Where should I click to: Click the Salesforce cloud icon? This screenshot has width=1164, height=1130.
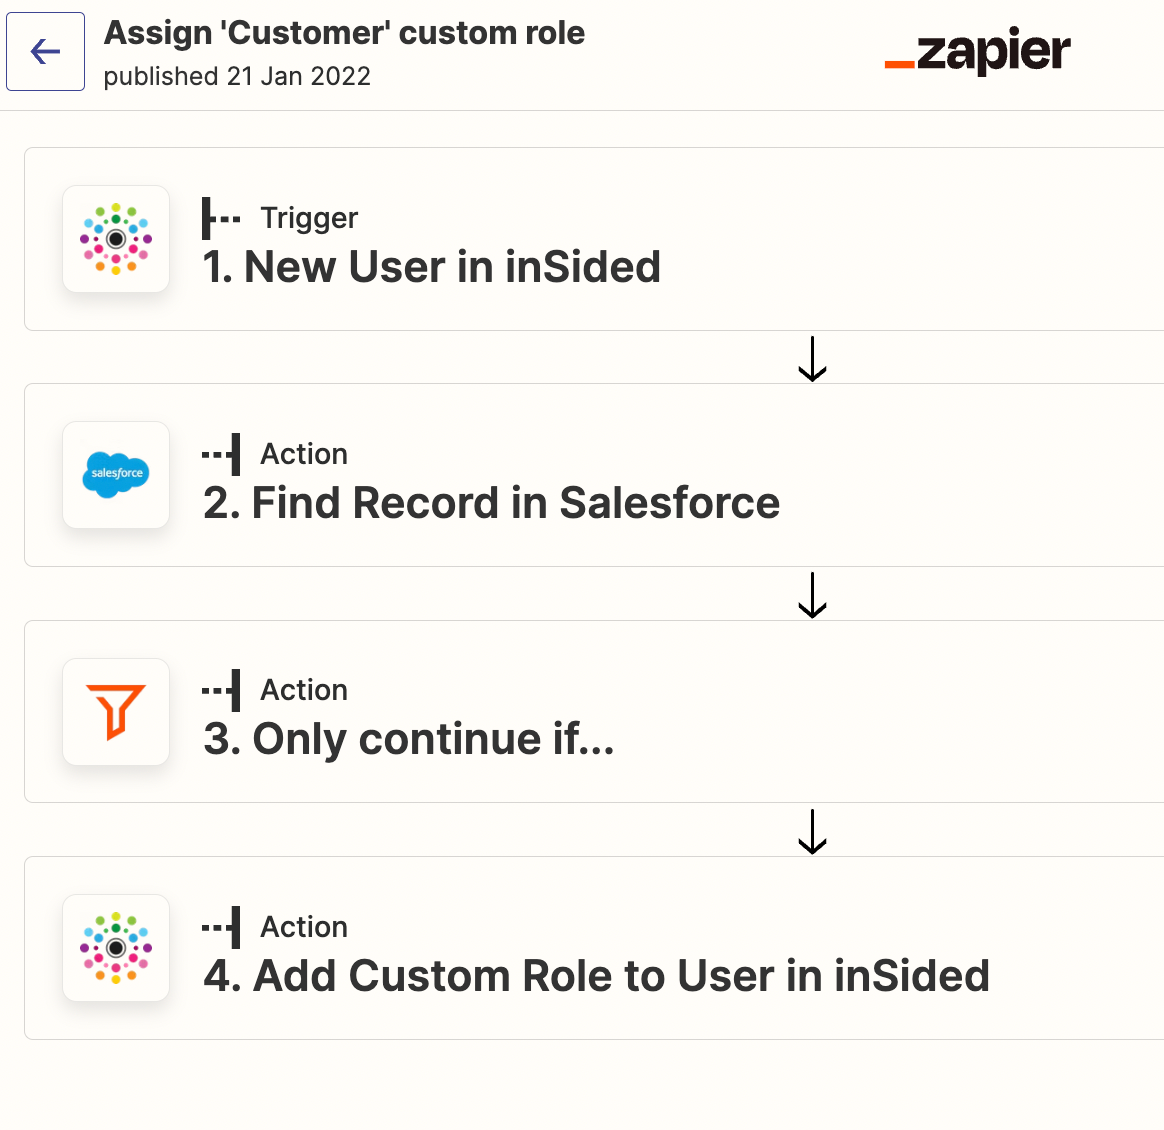[116, 474]
